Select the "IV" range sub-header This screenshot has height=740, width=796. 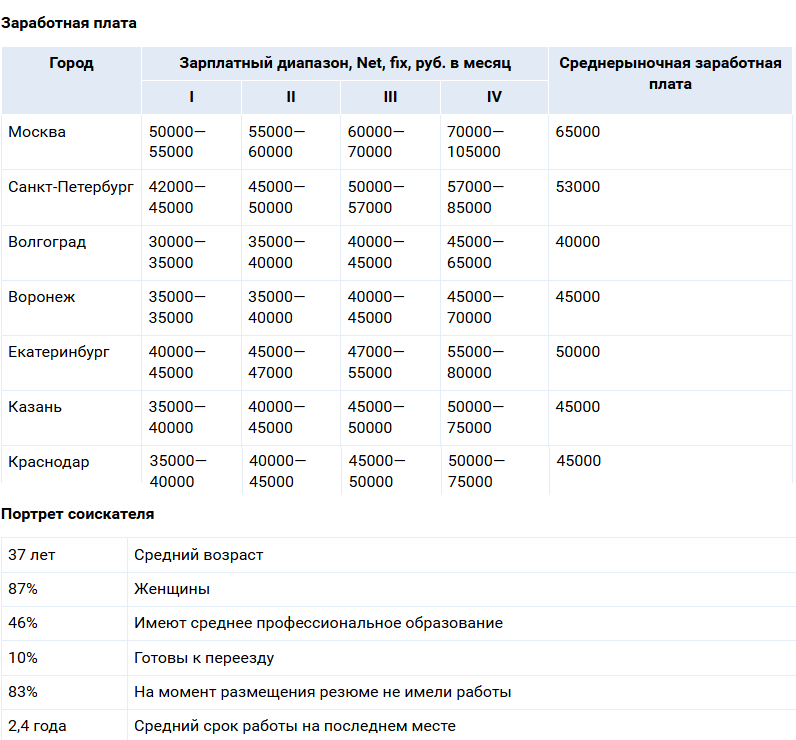point(494,97)
